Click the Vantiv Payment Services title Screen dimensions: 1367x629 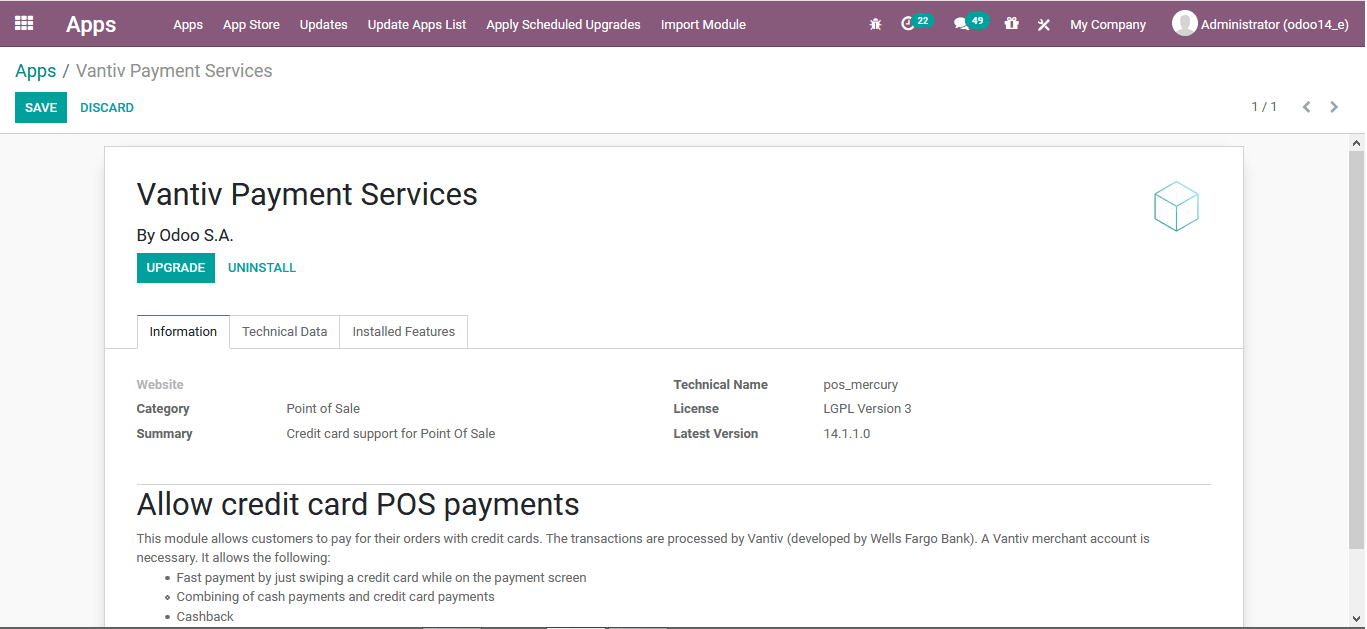[x=307, y=194]
